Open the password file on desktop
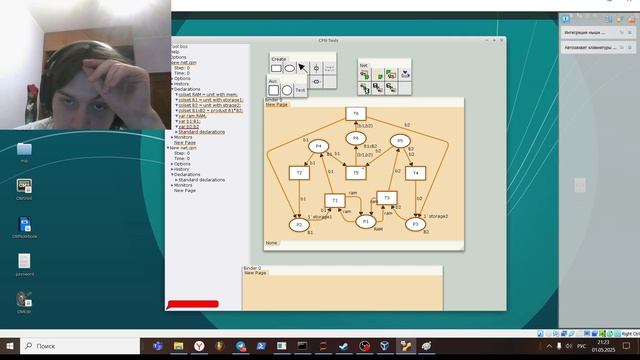This screenshot has height=360, width=640. click(24, 265)
